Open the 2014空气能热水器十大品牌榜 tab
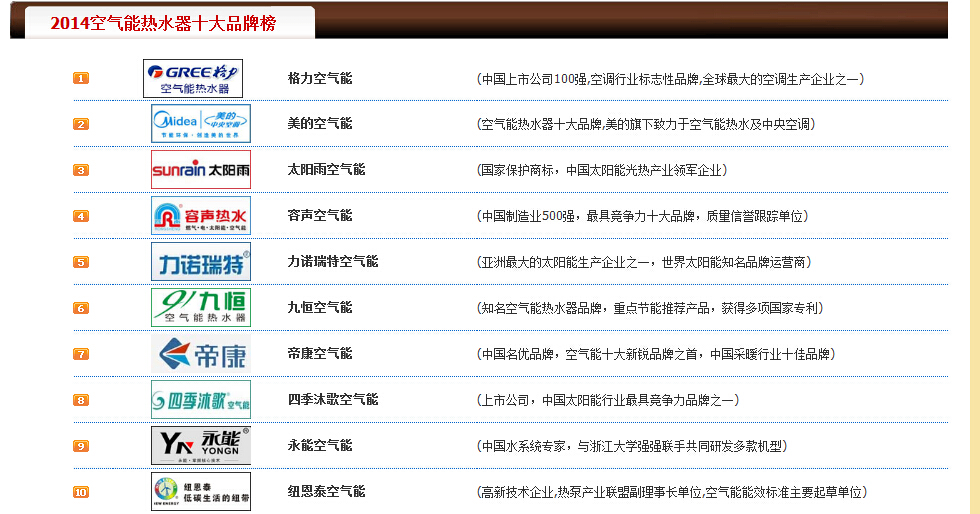Viewport: 980px width, 514px height. pos(169,23)
